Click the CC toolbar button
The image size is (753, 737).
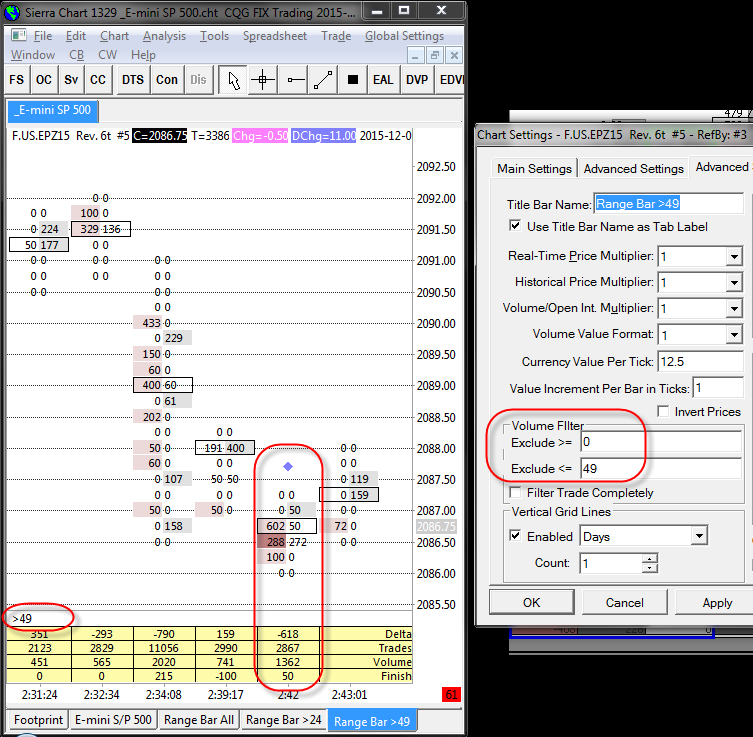click(98, 80)
